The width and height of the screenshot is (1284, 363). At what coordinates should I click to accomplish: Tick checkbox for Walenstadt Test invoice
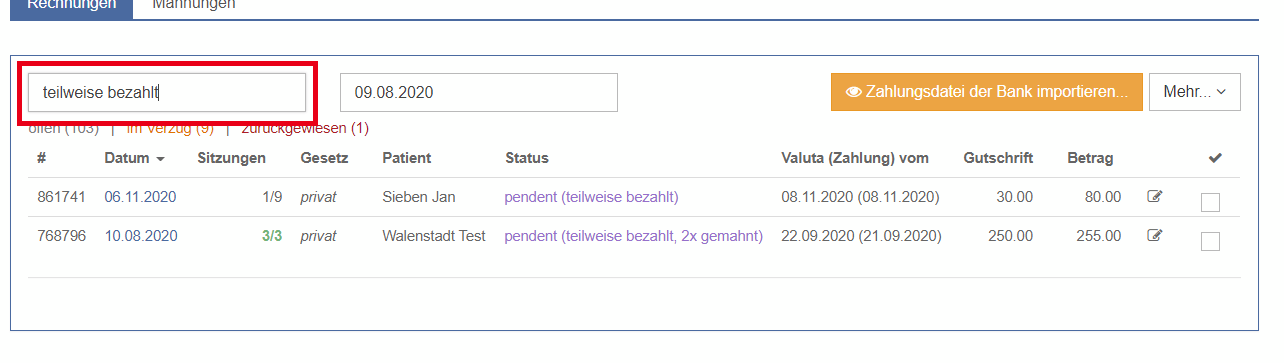(1210, 241)
